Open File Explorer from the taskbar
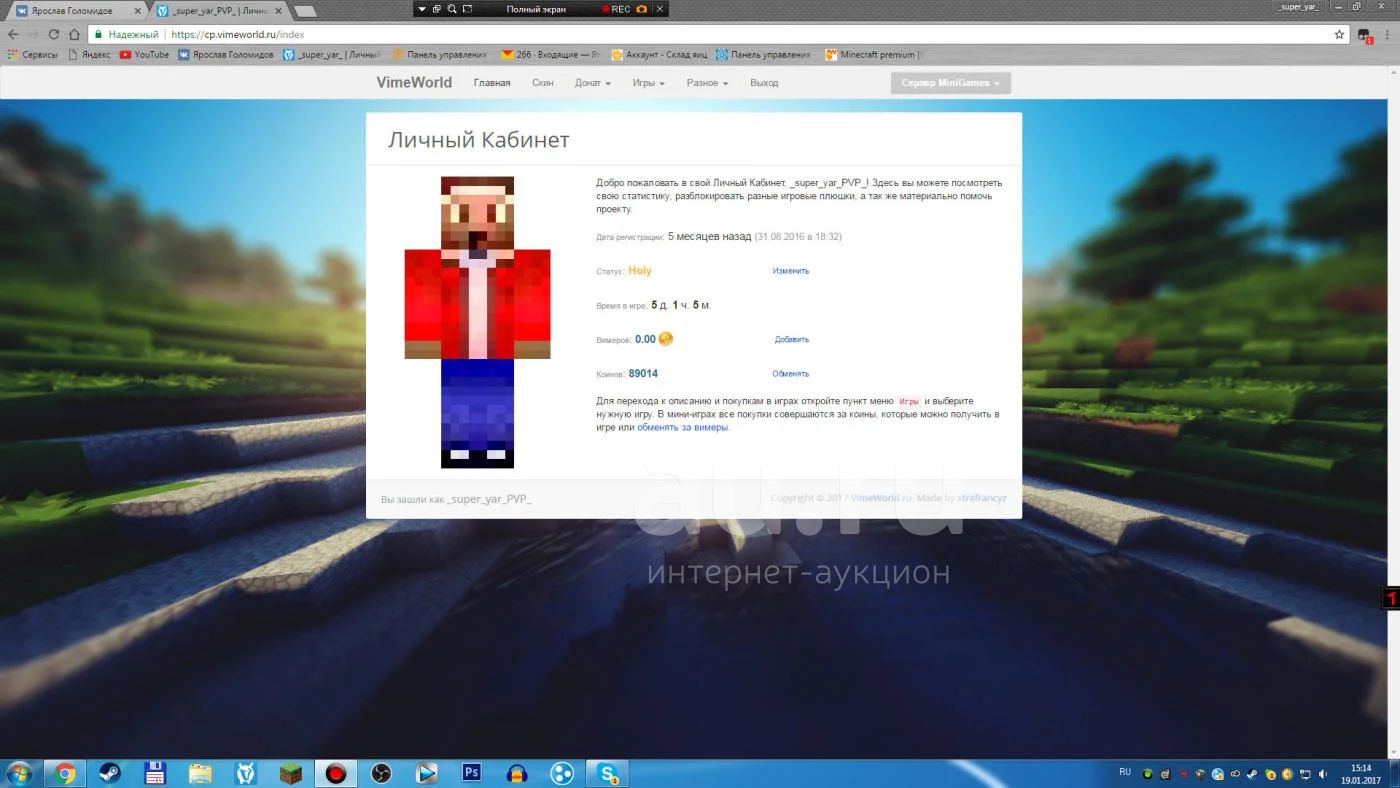The height and width of the screenshot is (788, 1400). 200,773
